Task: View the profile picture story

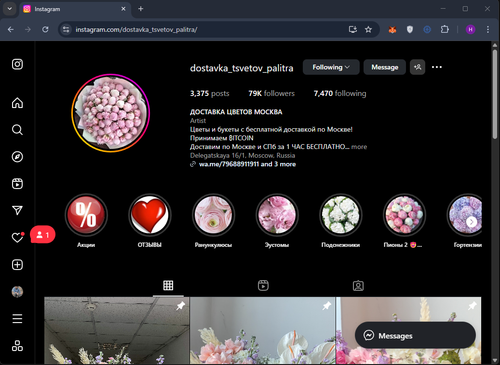Action: point(111,113)
